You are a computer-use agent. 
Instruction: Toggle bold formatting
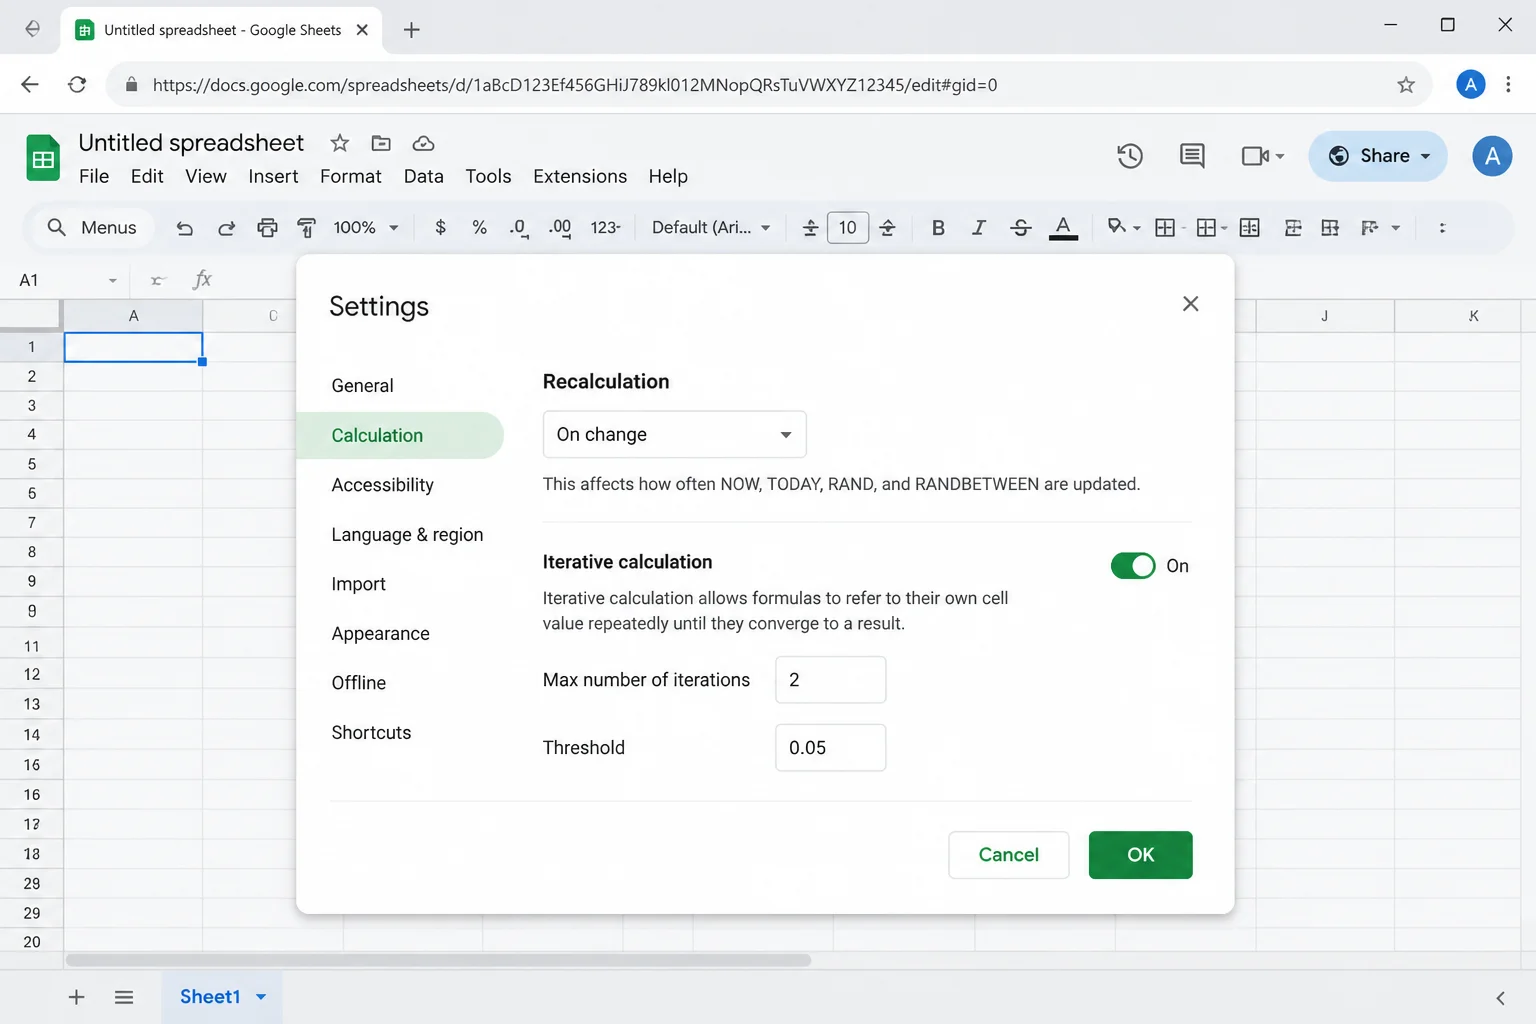coord(938,228)
